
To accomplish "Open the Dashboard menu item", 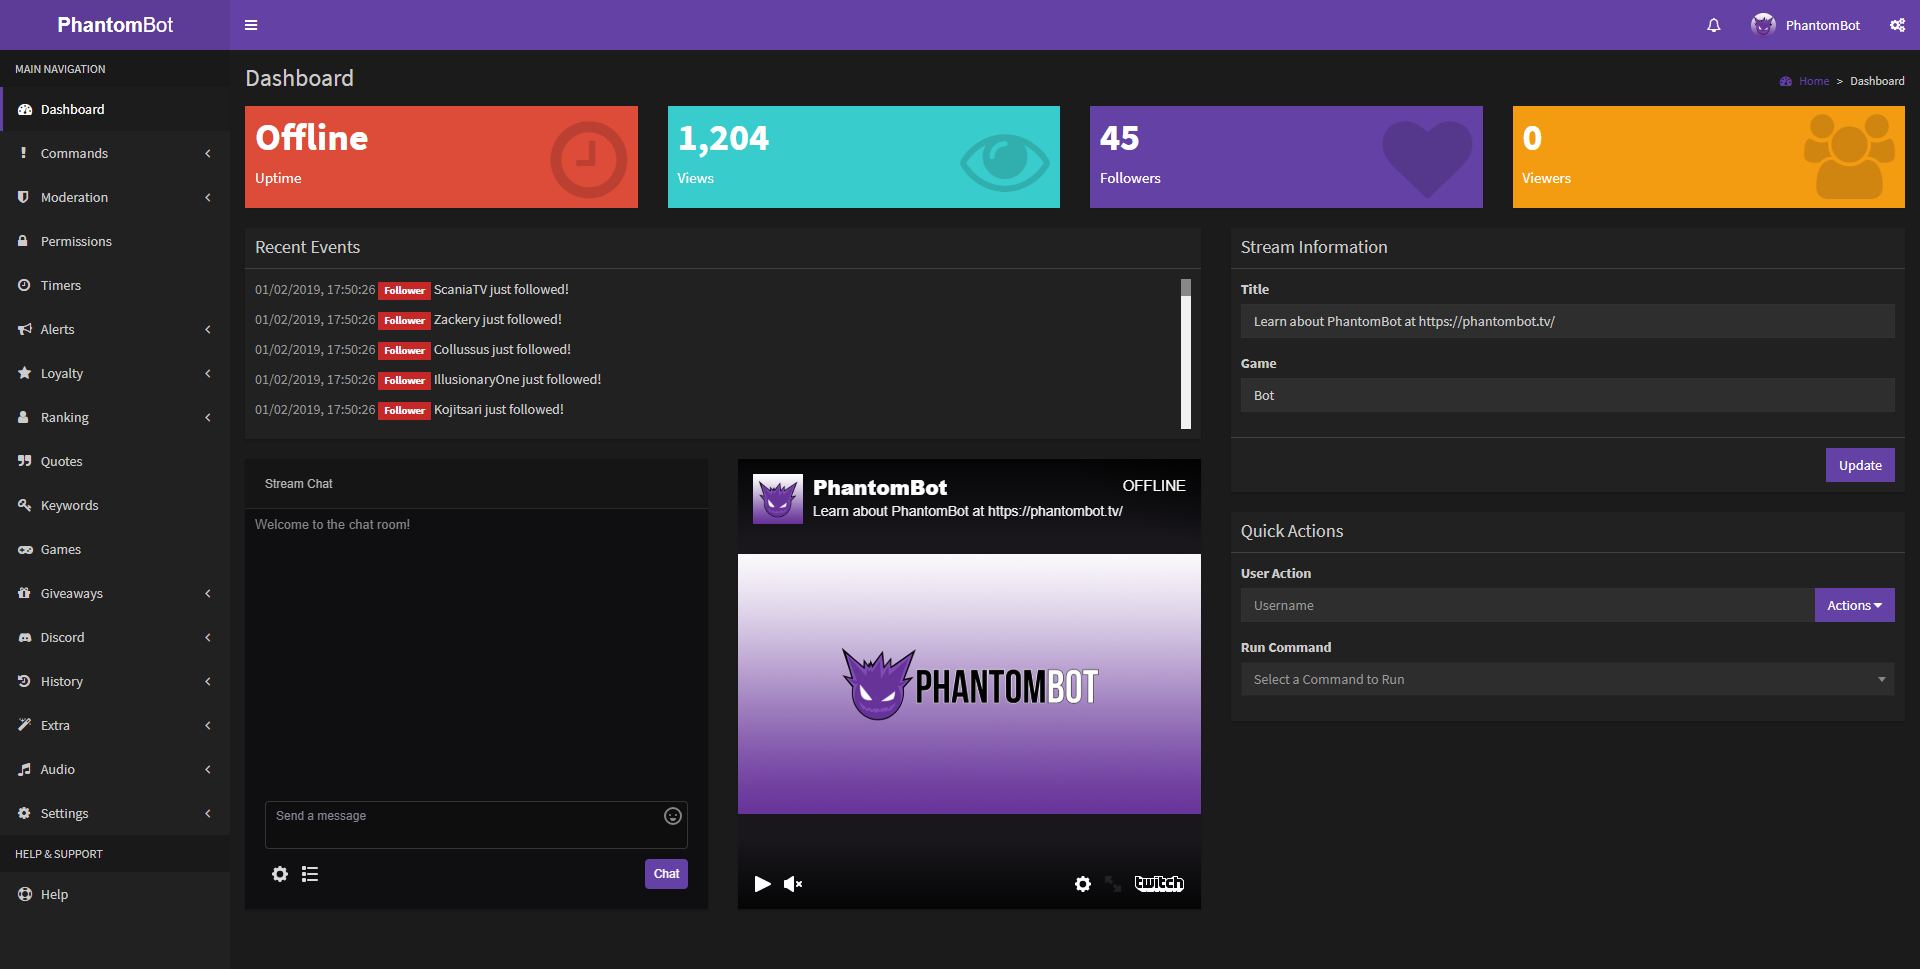I will click(x=115, y=109).
